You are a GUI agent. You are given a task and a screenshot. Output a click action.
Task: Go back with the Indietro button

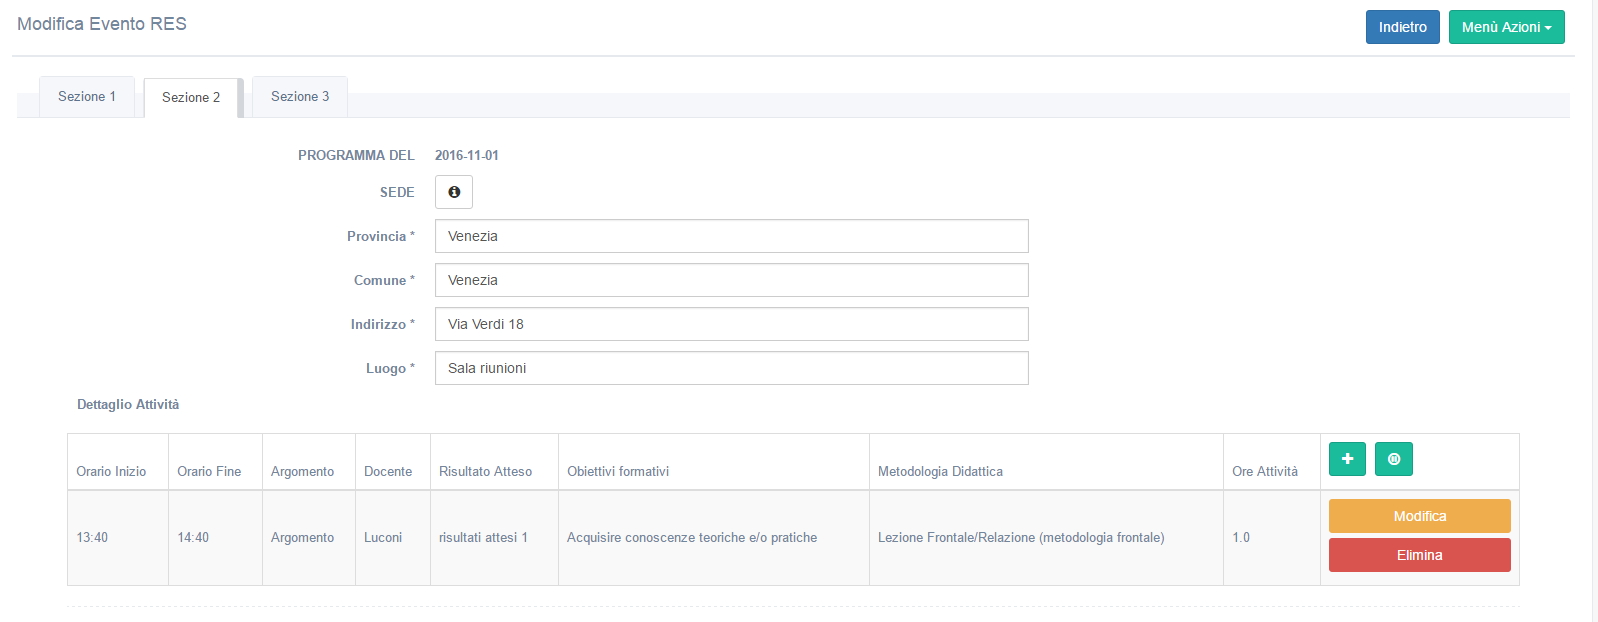1402,27
